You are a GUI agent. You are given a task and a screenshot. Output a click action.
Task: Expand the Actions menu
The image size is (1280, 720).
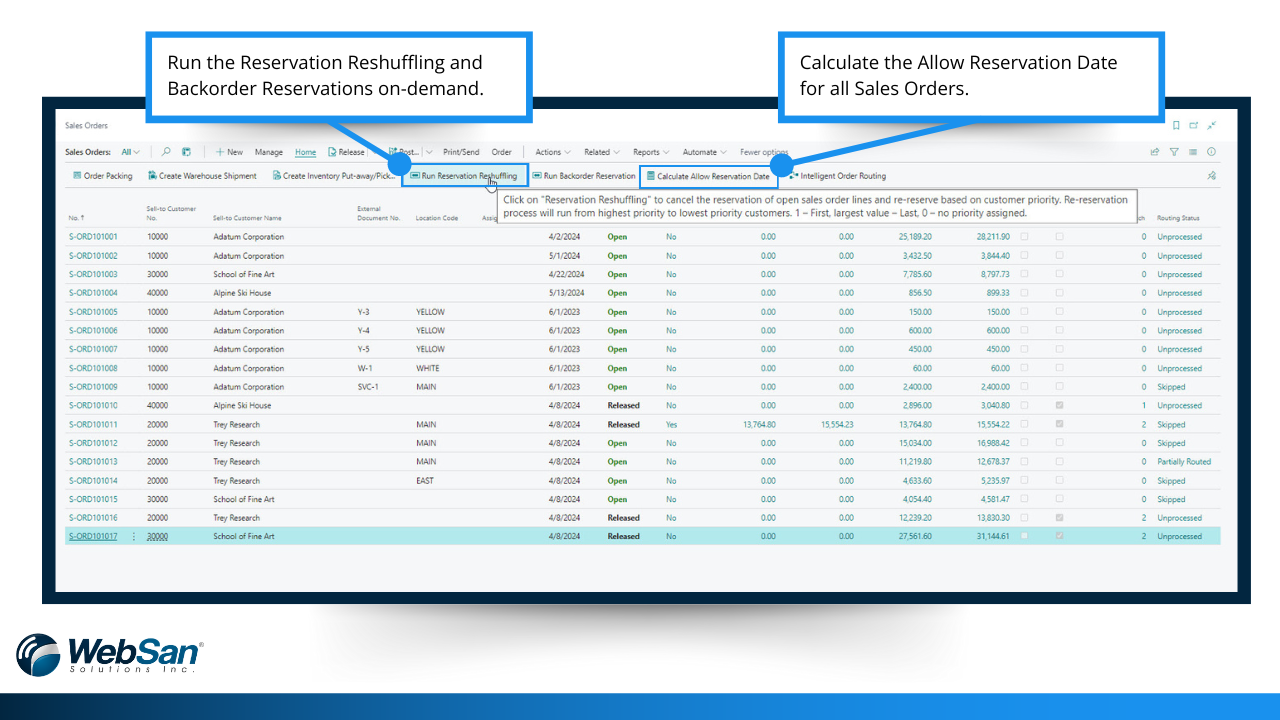click(x=553, y=152)
